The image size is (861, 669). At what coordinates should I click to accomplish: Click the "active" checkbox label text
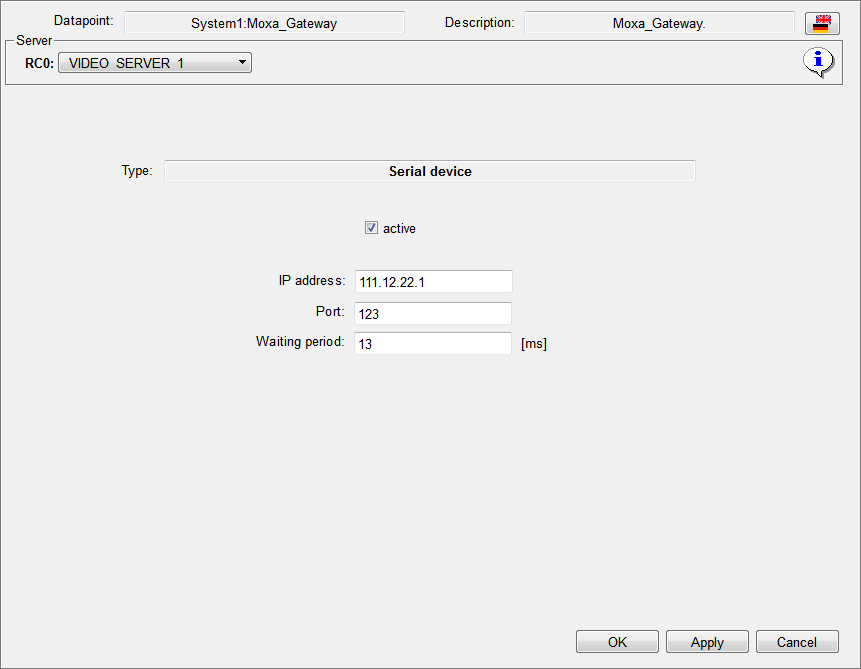399,229
